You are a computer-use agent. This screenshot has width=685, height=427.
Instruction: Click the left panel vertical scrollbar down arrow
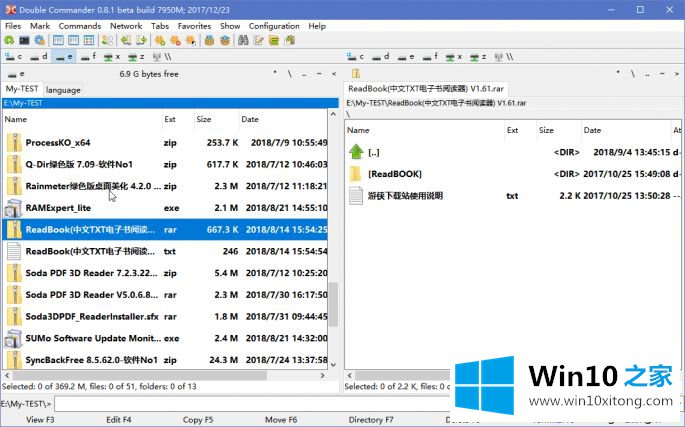tap(333, 365)
